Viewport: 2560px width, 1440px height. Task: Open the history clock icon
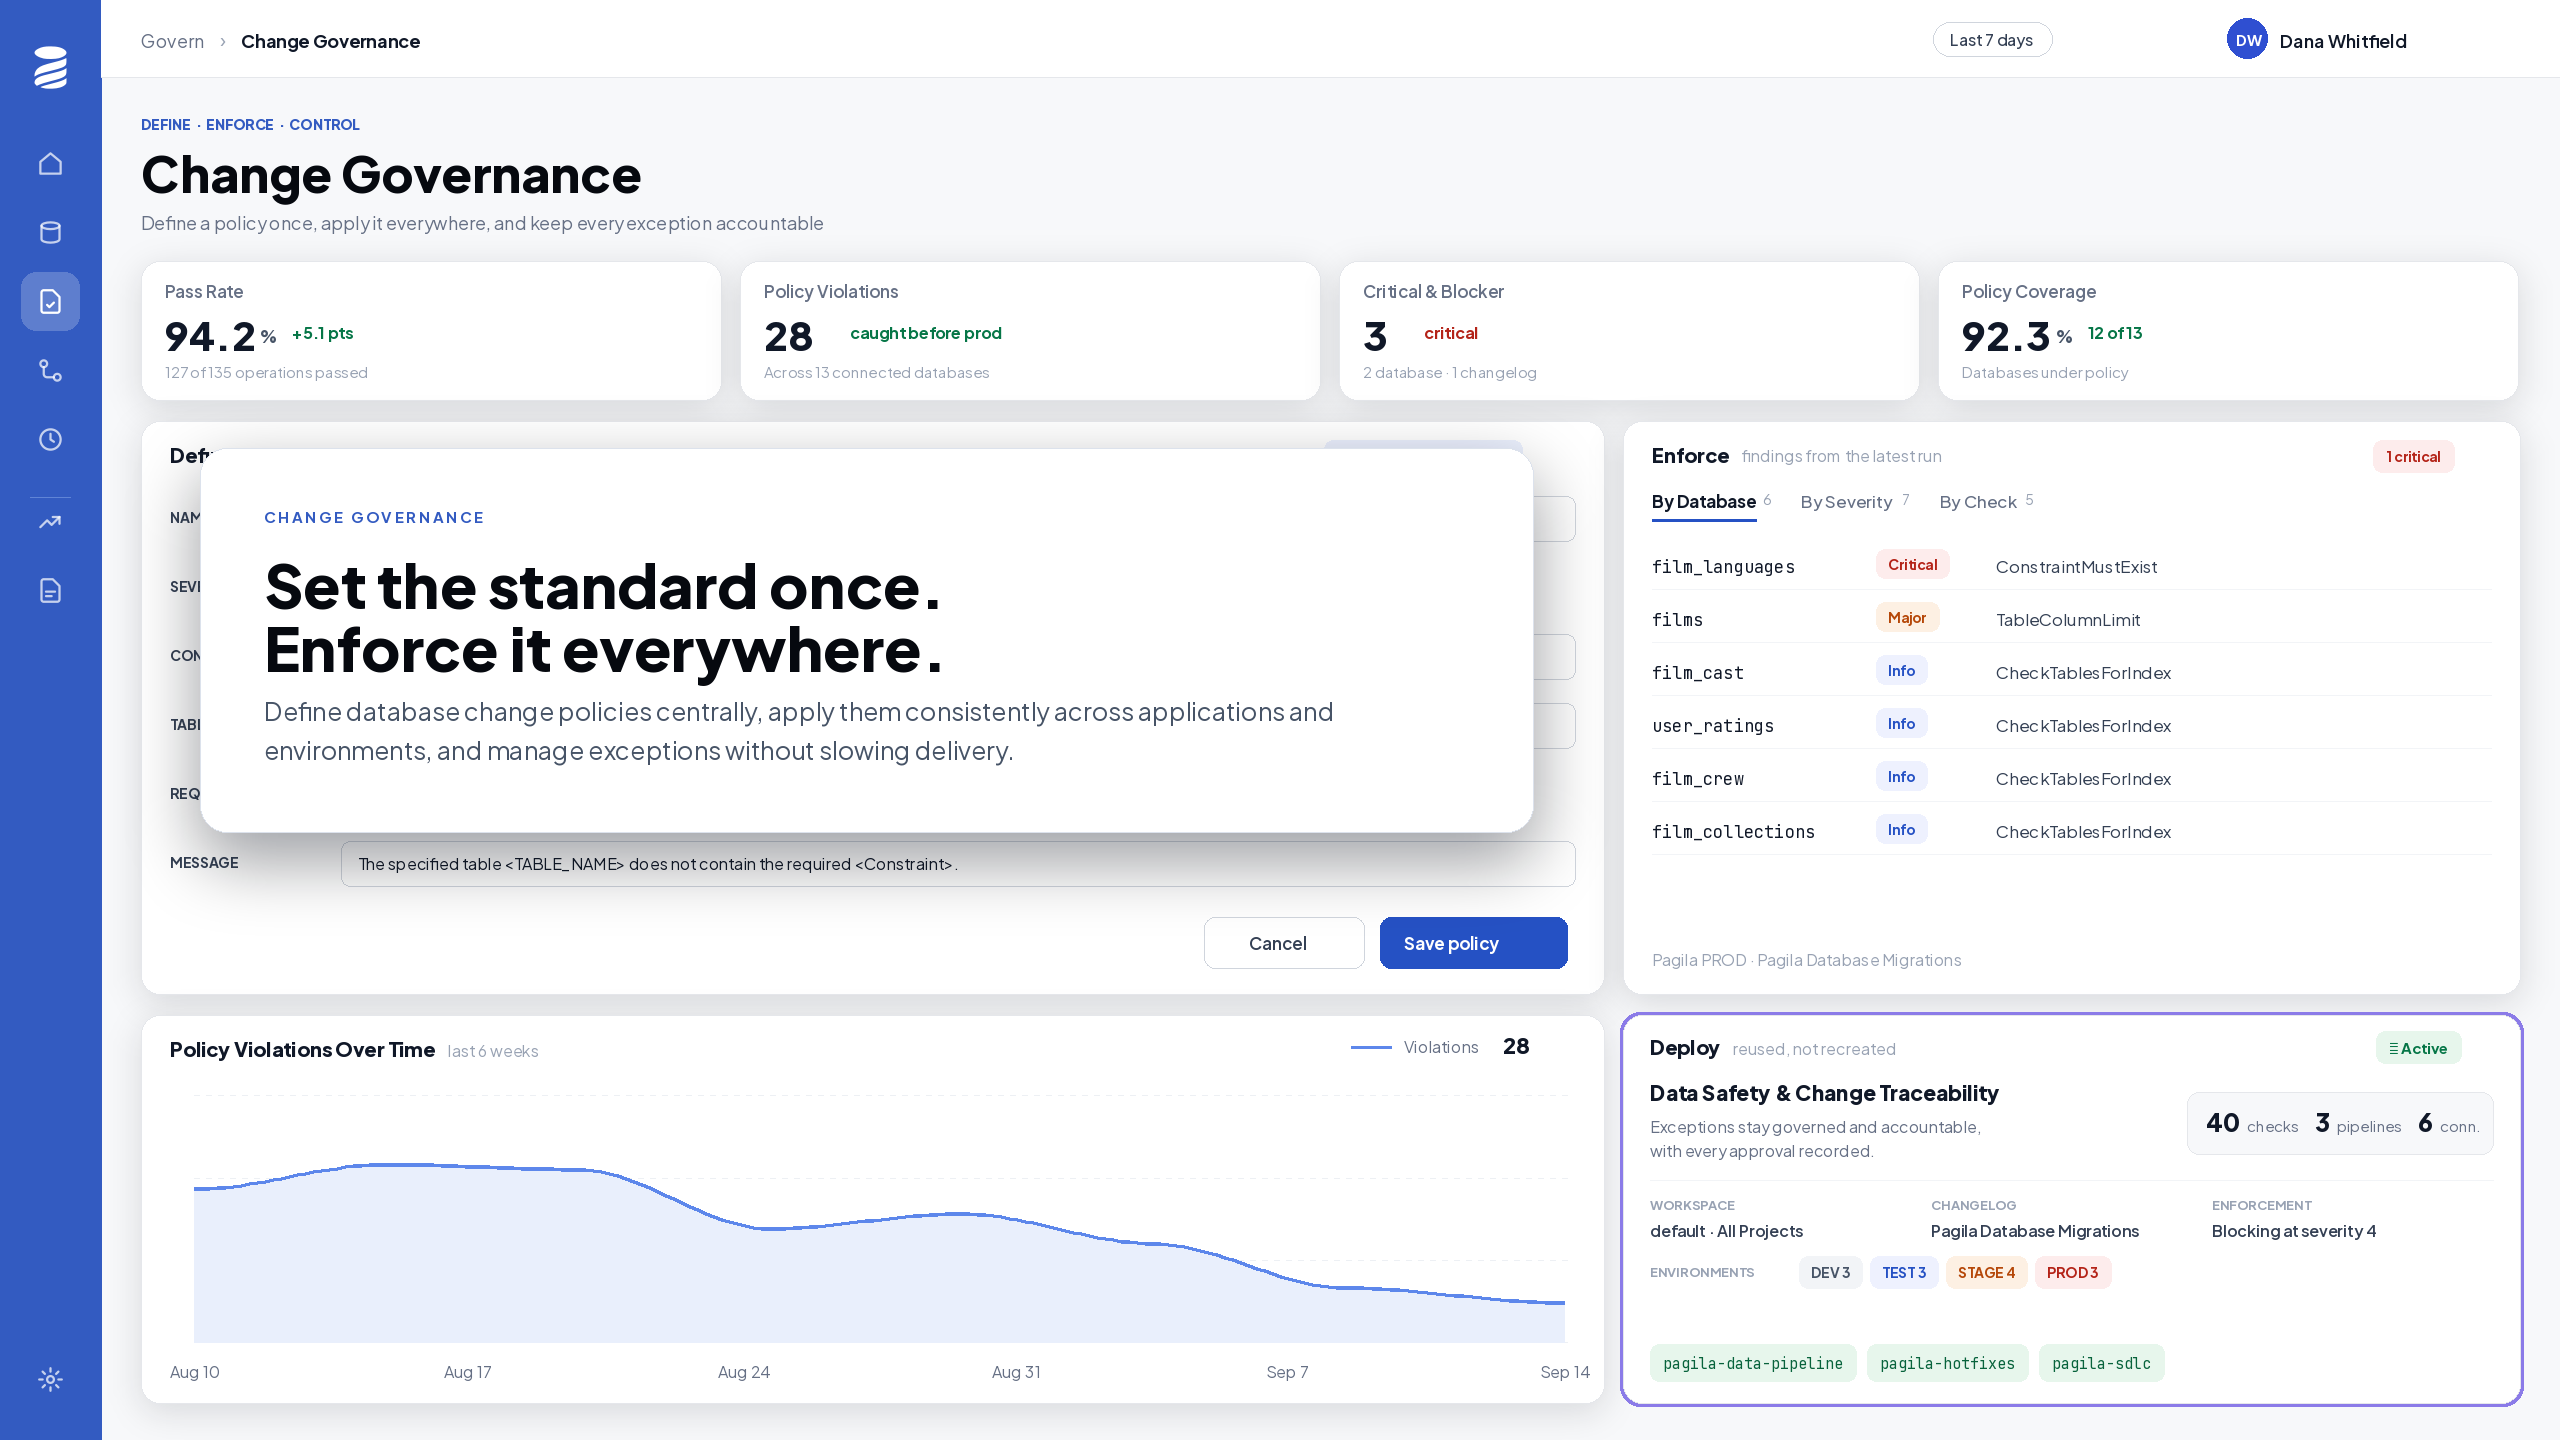point(50,439)
